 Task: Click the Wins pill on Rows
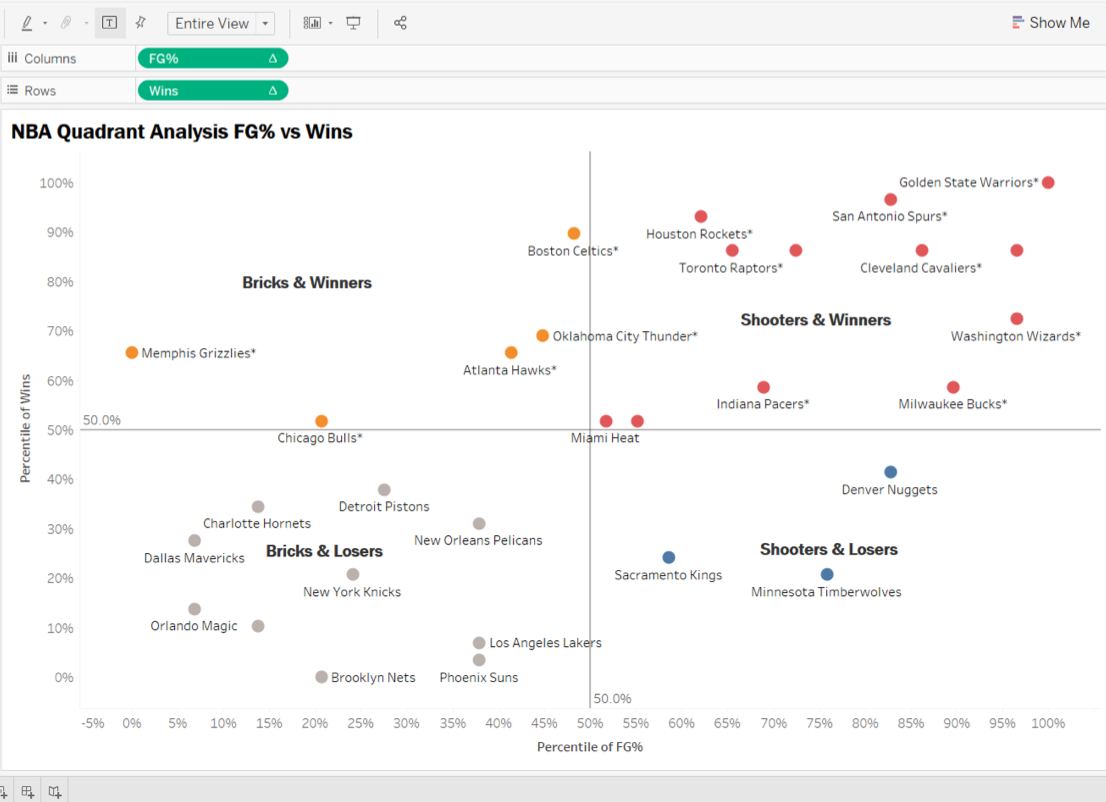click(200, 90)
